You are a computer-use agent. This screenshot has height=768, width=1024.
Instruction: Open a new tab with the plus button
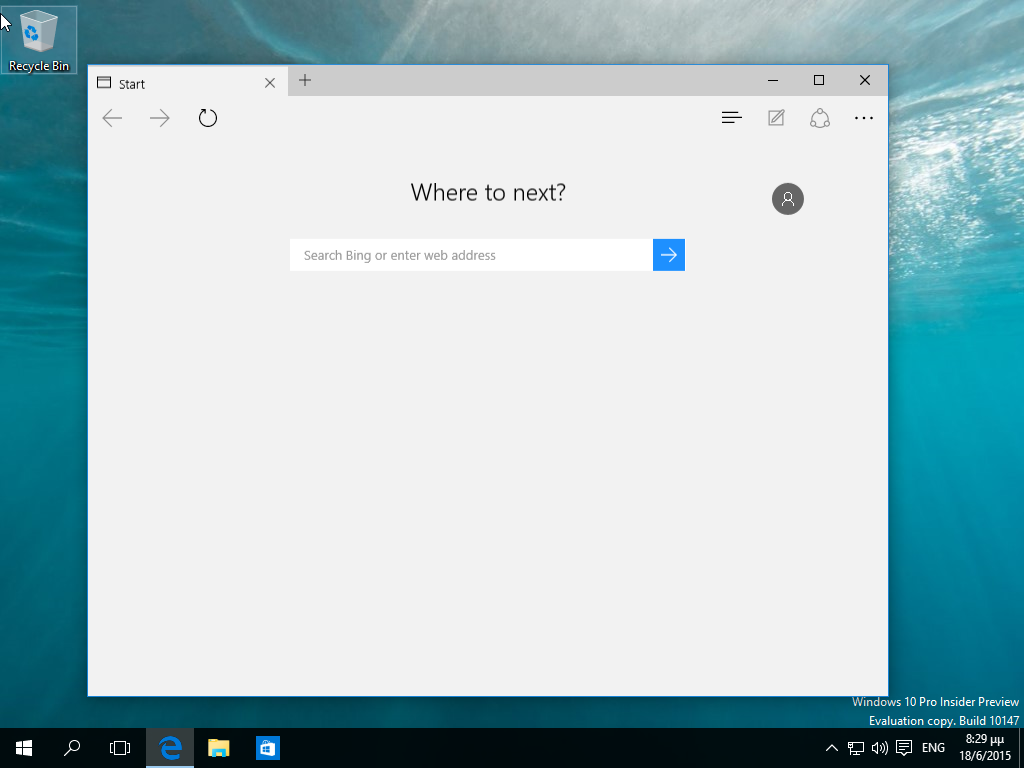pos(304,80)
